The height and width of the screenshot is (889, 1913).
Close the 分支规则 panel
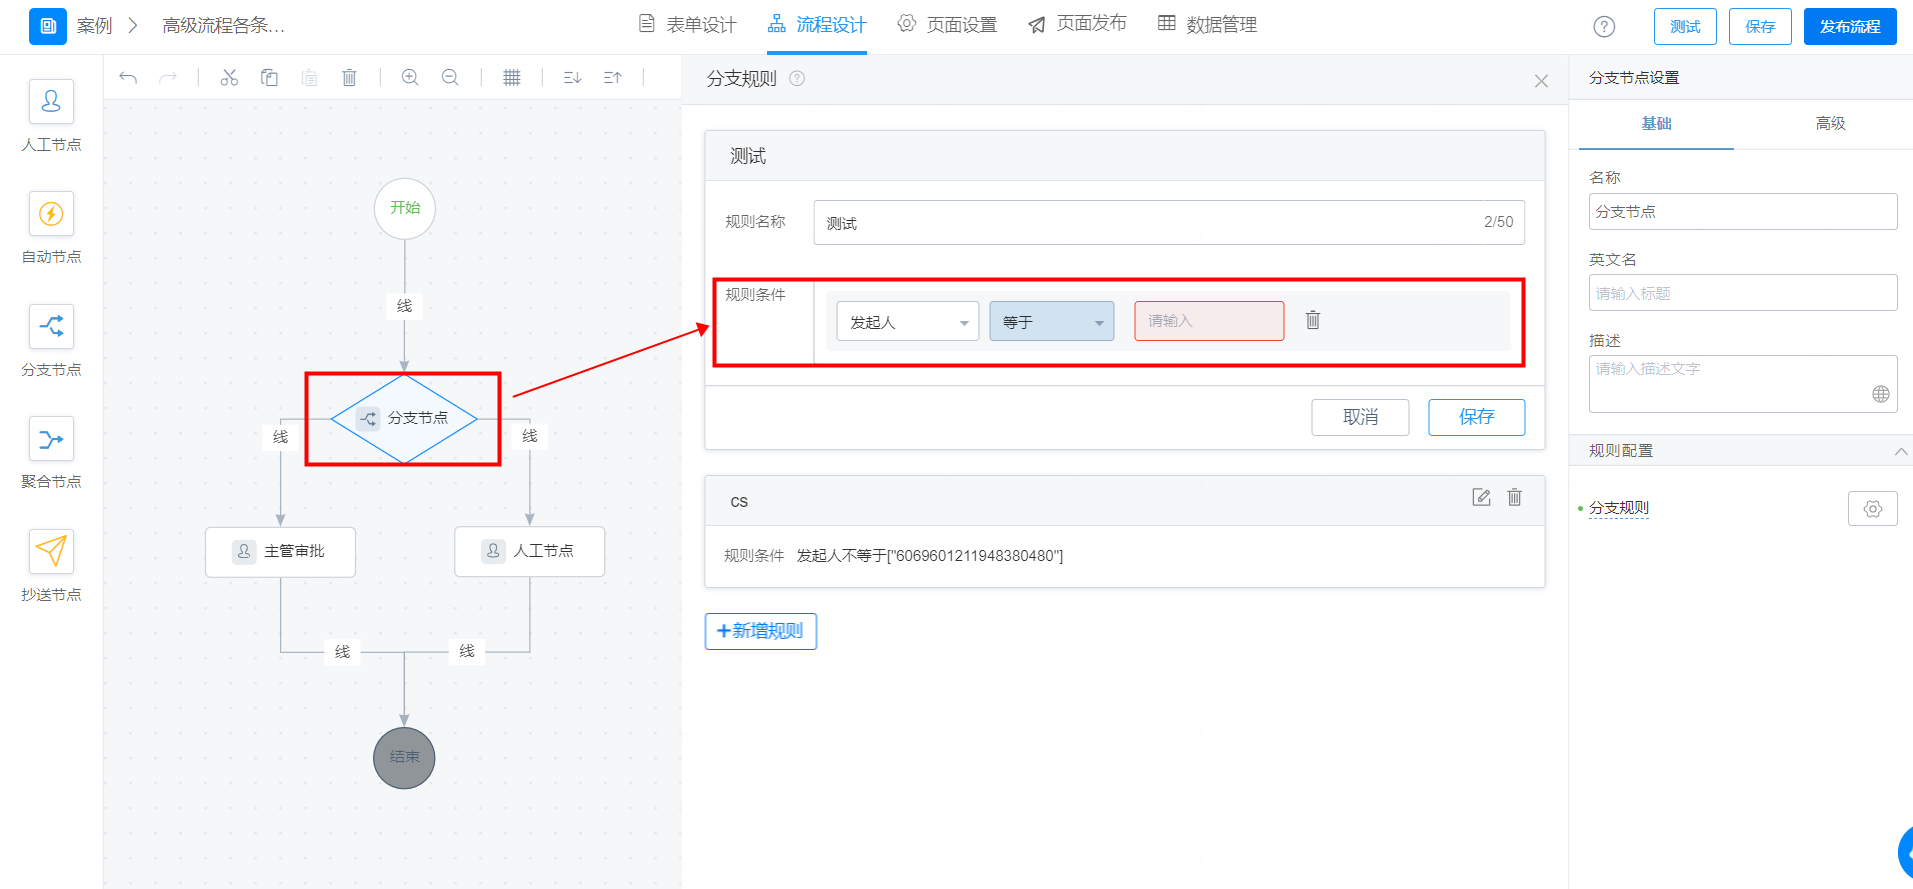[x=1541, y=81]
